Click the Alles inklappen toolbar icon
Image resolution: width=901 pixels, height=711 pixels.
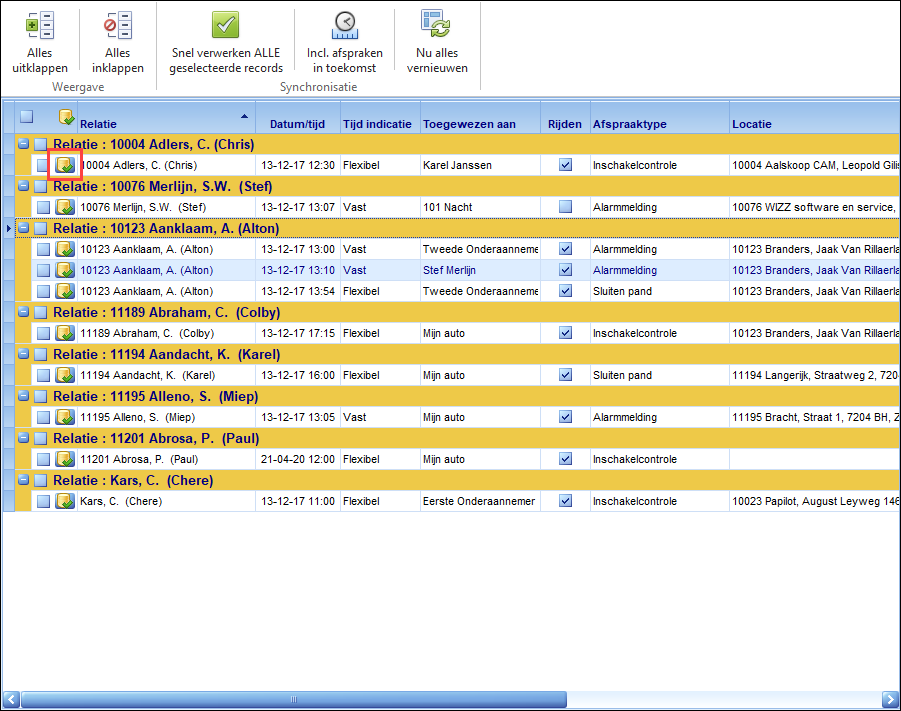pos(118,25)
